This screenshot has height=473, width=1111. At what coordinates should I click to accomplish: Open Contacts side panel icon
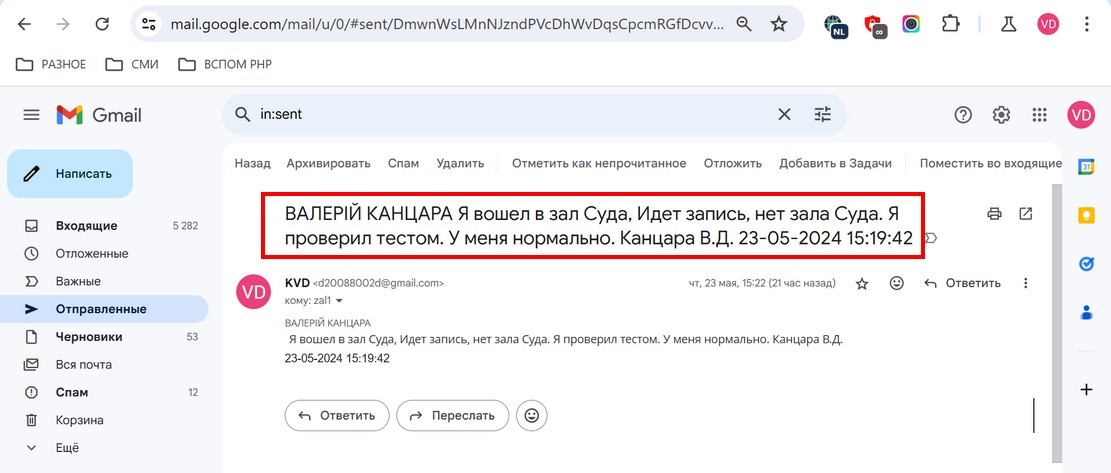pos(1086,312)
